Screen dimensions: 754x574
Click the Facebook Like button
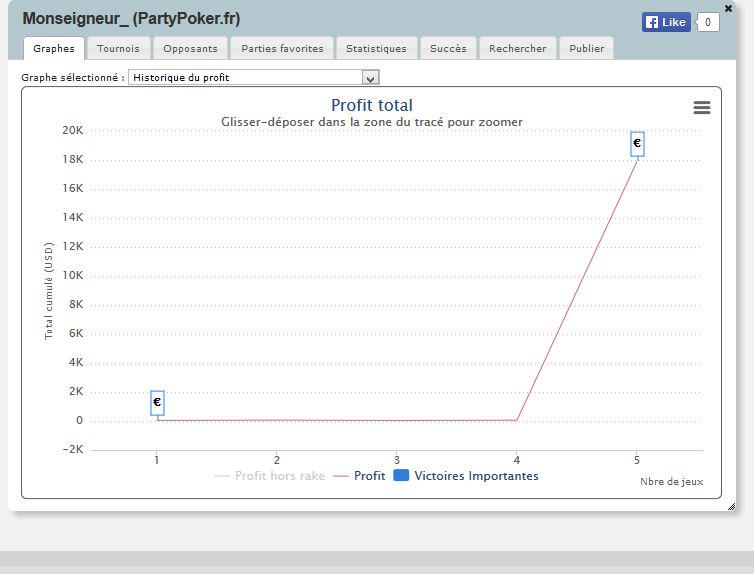pos(666,22)
